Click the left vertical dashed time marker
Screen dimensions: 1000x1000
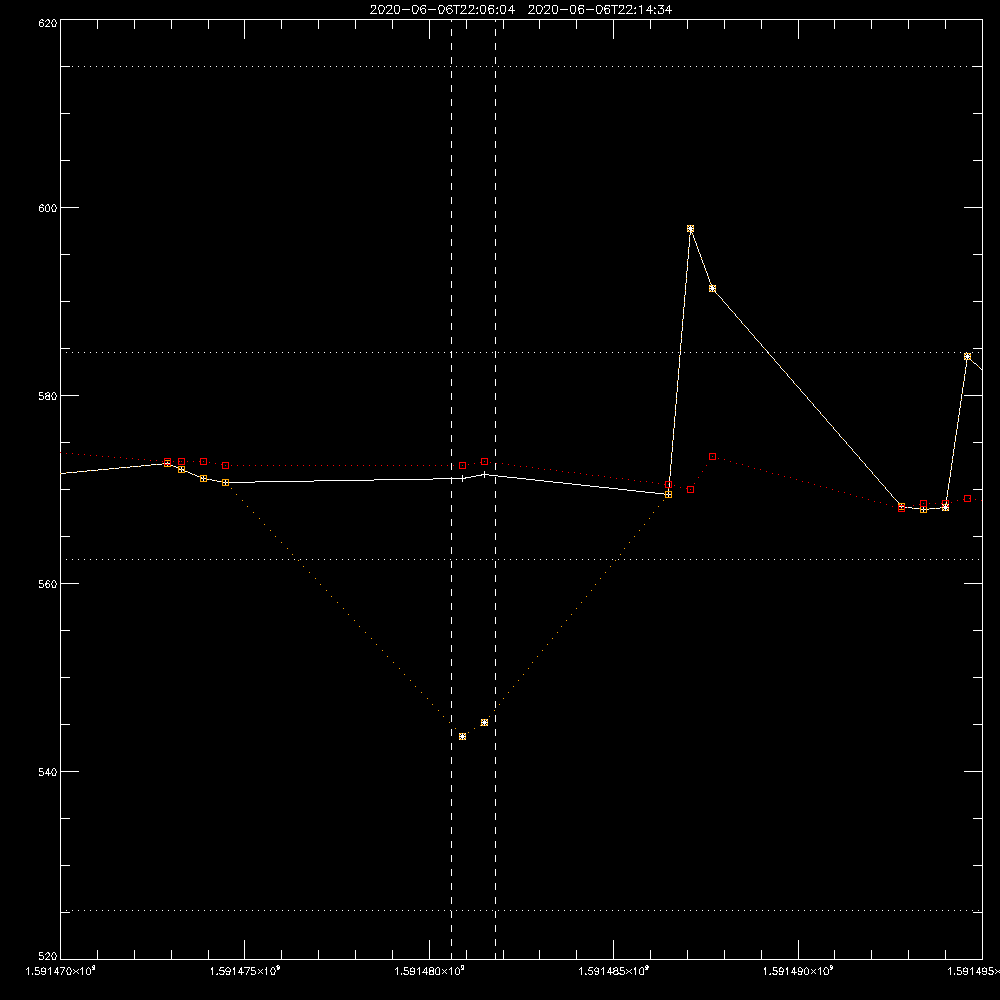(452, 489)
